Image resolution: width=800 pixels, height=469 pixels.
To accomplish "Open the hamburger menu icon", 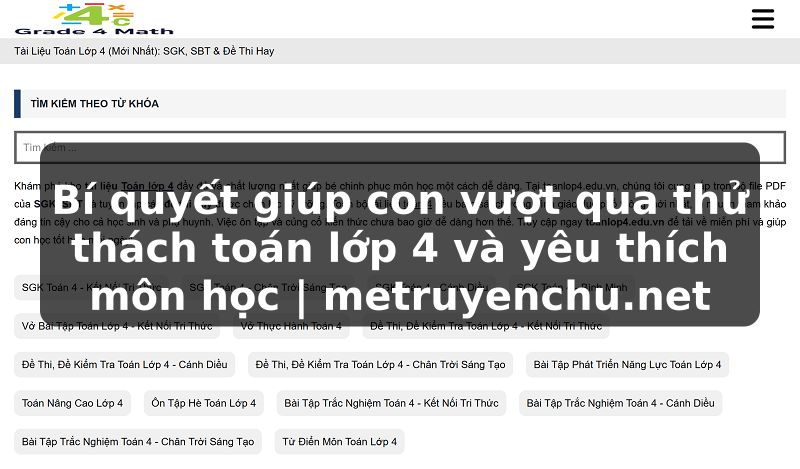I will coord(763,19).
